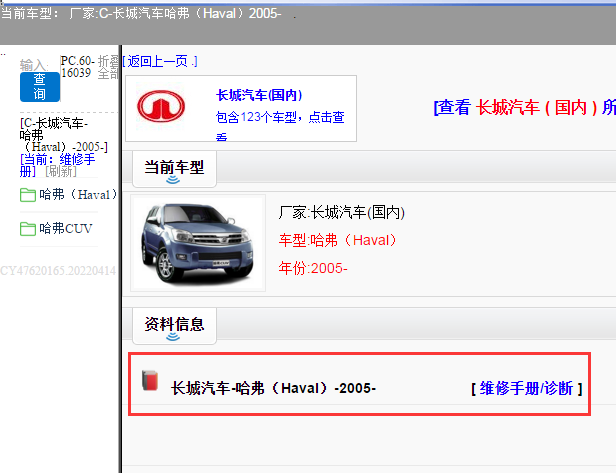The width and height of the screenshot is (616, 473).
Task: Select 哈弗CUV tree item label
Action: [66, 228]
